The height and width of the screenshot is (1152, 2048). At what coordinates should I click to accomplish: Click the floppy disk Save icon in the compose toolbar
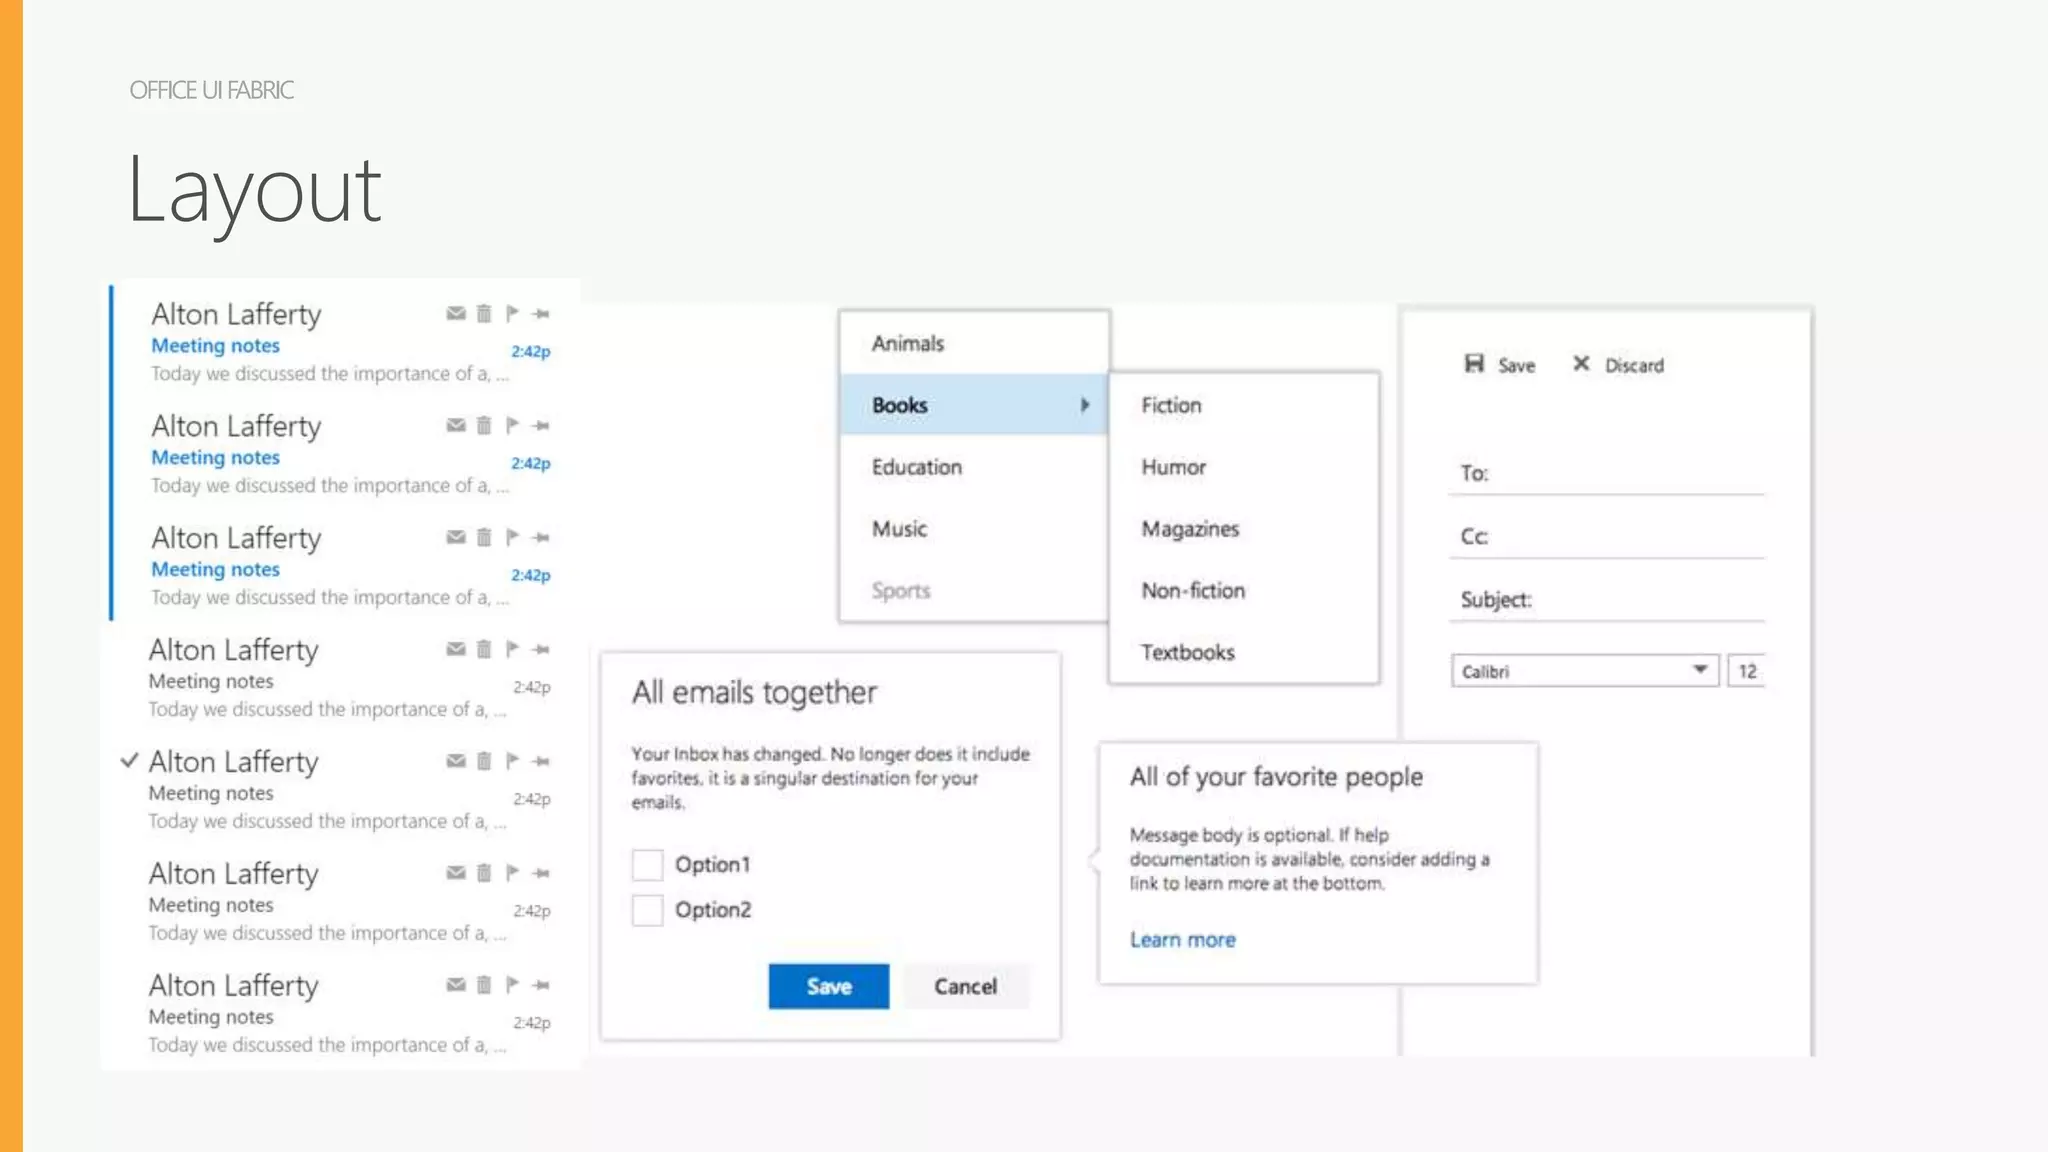pyautogui.click(x=1474, y=364)
